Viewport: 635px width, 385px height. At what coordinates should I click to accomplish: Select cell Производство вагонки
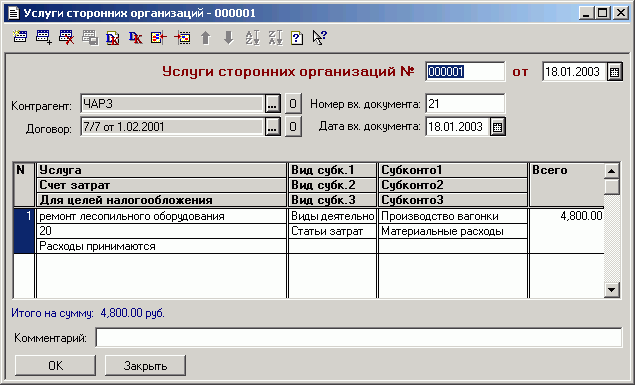click(453, 216)
